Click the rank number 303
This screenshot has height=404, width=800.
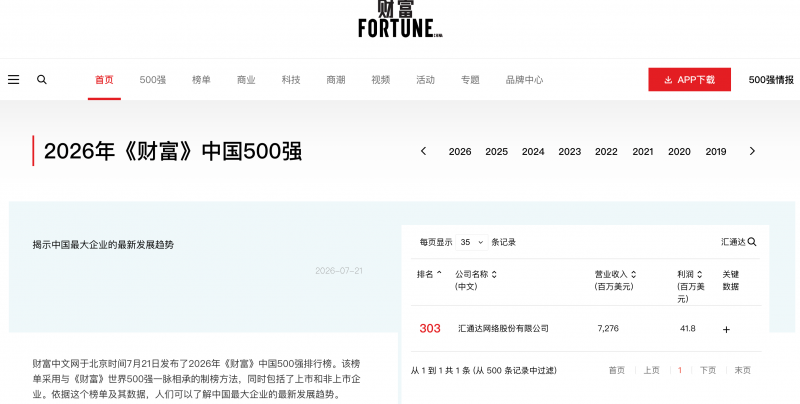pos(430,329)
